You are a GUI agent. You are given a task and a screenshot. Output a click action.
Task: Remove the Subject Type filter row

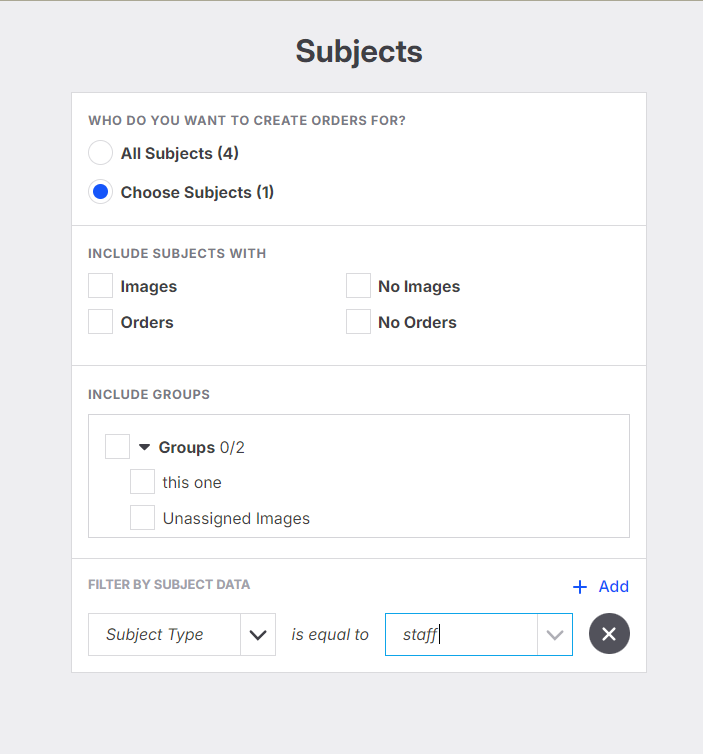point(609,634)
